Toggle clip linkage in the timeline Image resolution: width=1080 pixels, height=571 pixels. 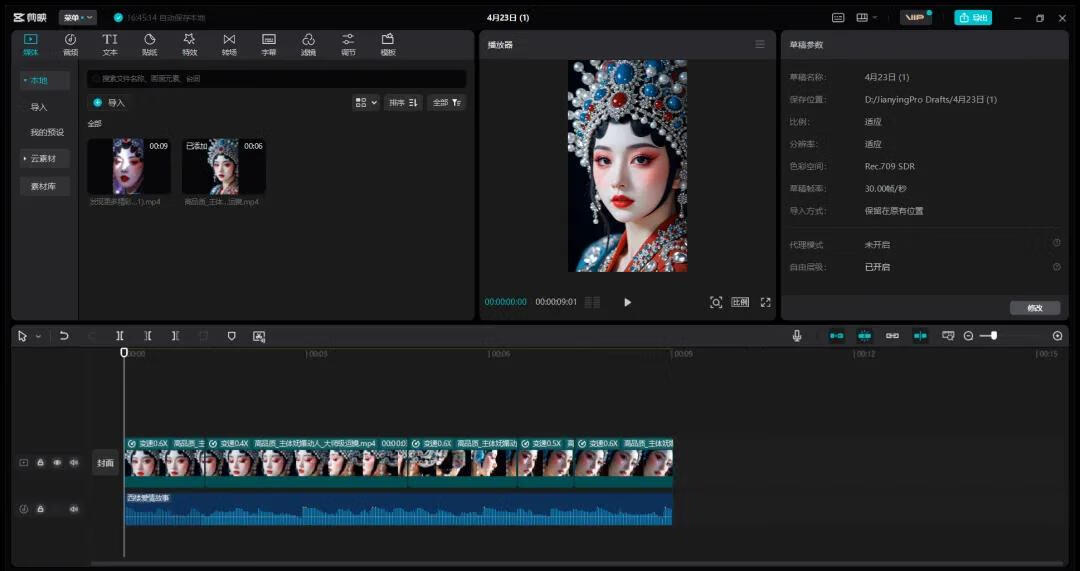tap(893, 335)
